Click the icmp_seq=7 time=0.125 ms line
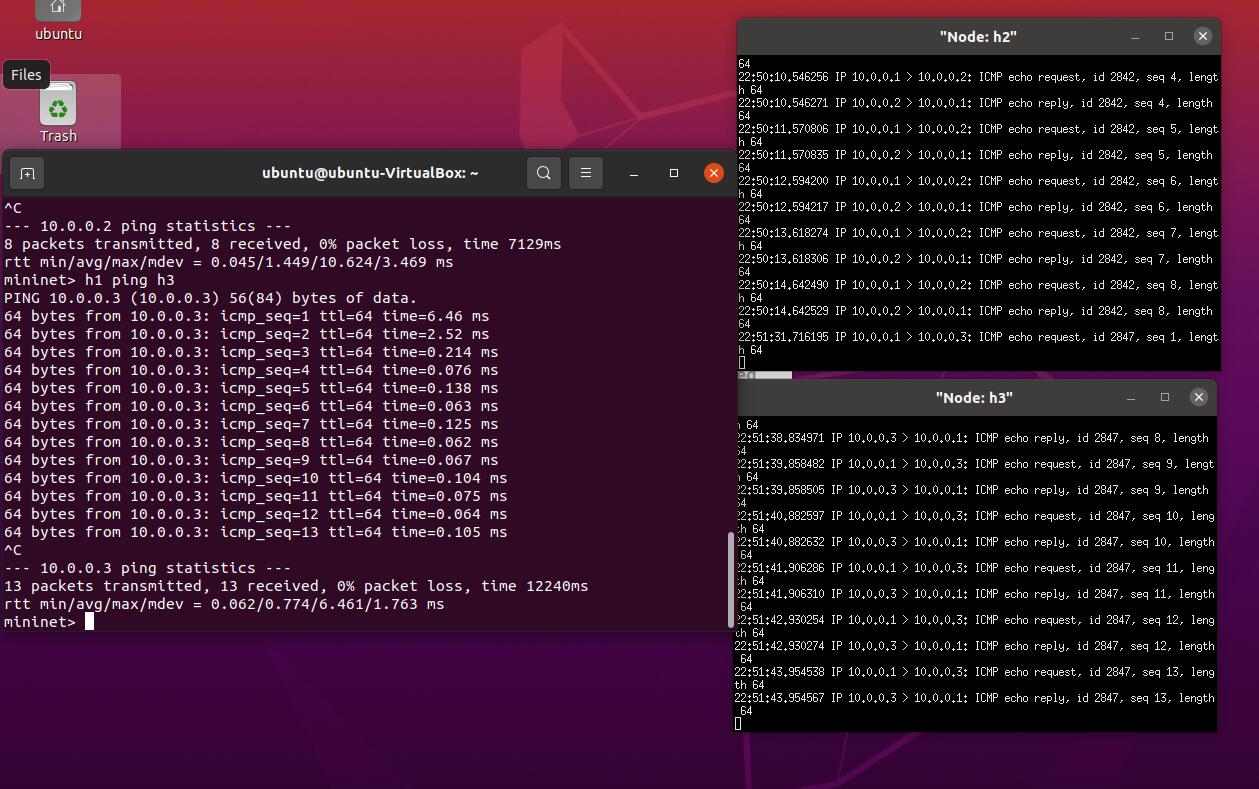The height and width of the screenshot is (789, 1259). pos(251,424)
